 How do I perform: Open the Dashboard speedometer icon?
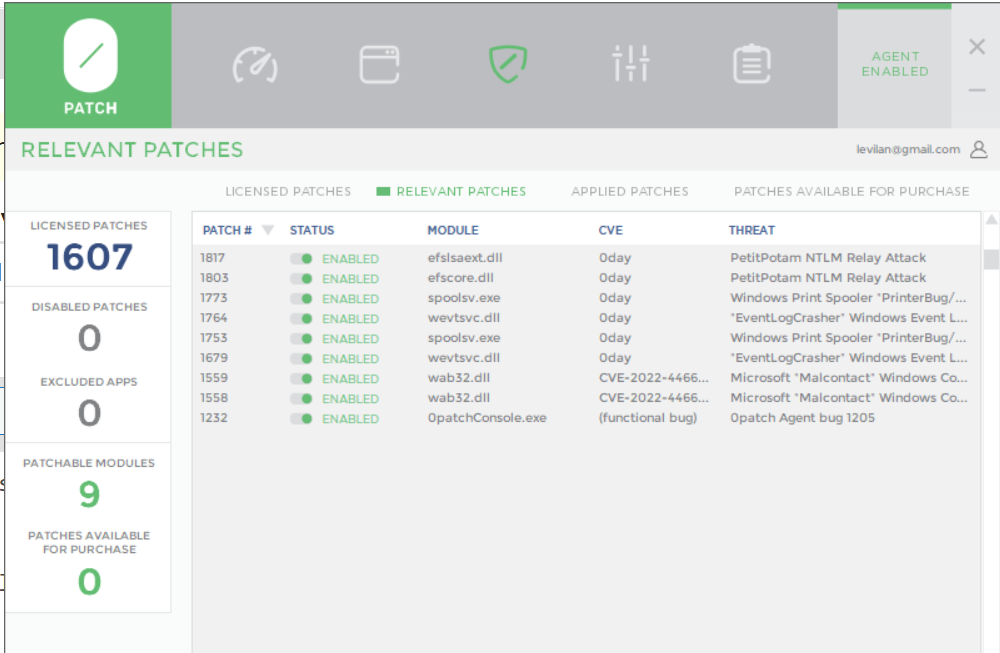pyautogui.click(x=255, y=65)
